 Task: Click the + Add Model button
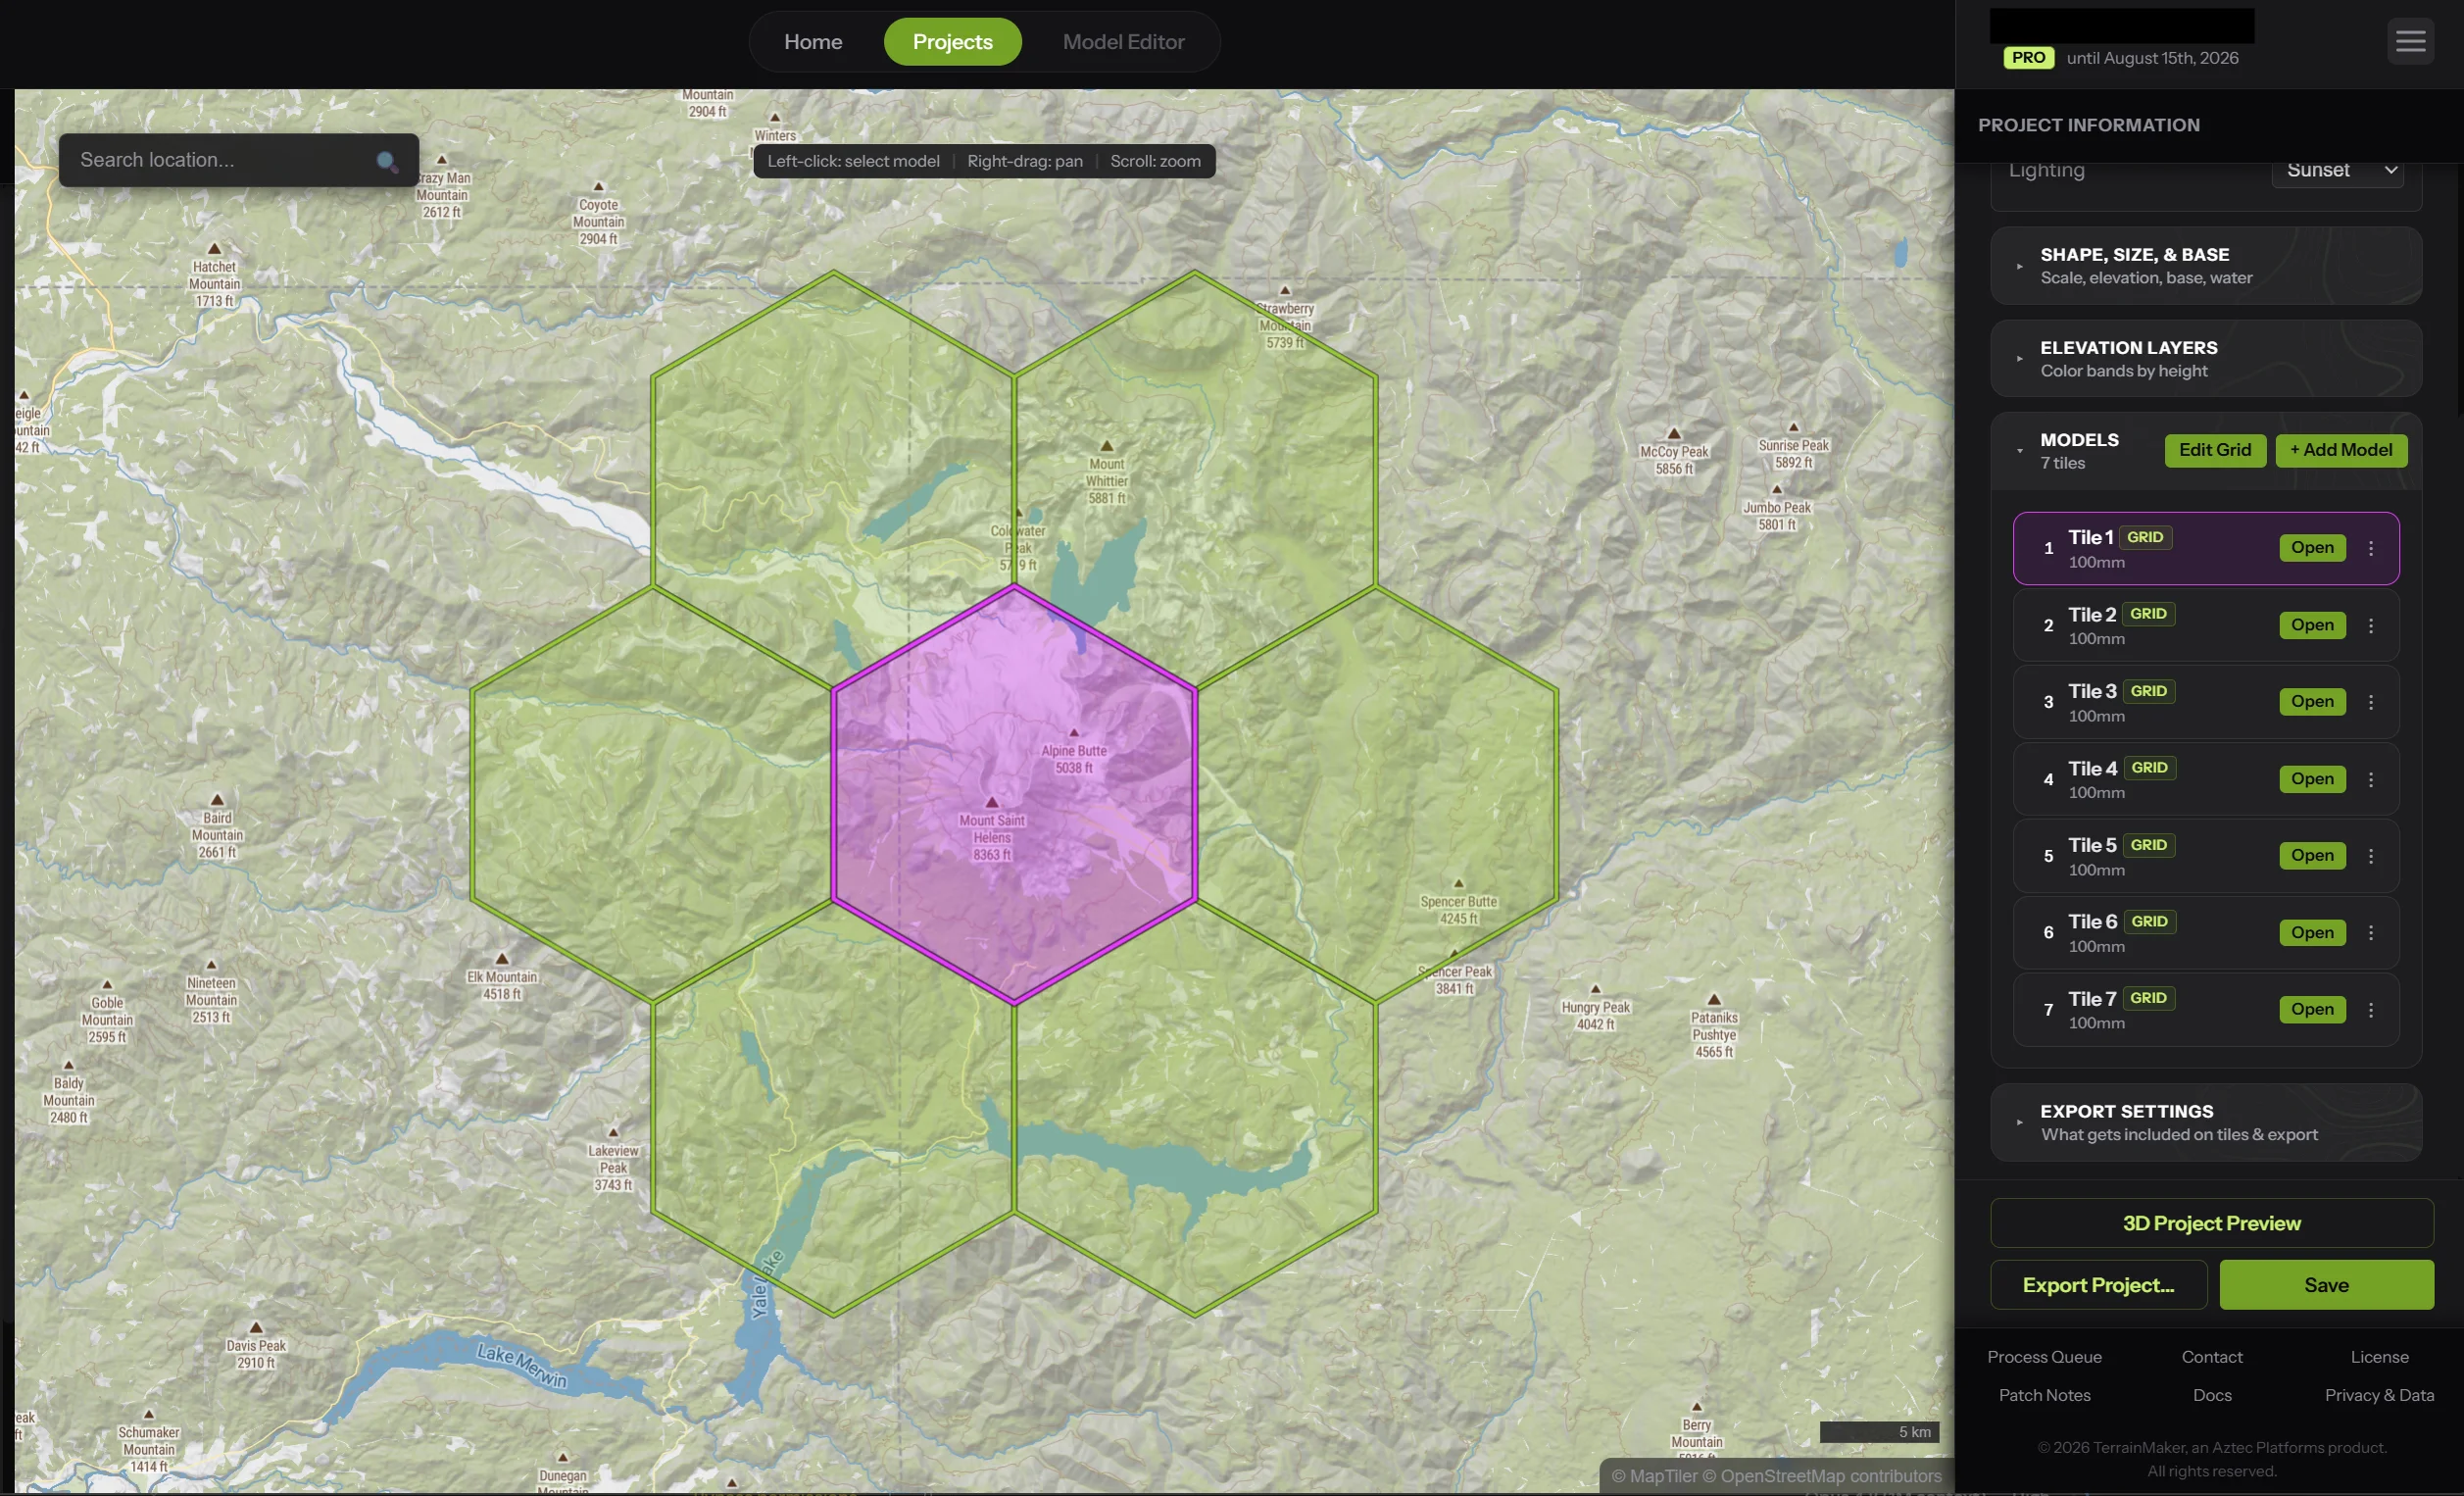point(2340,450)
